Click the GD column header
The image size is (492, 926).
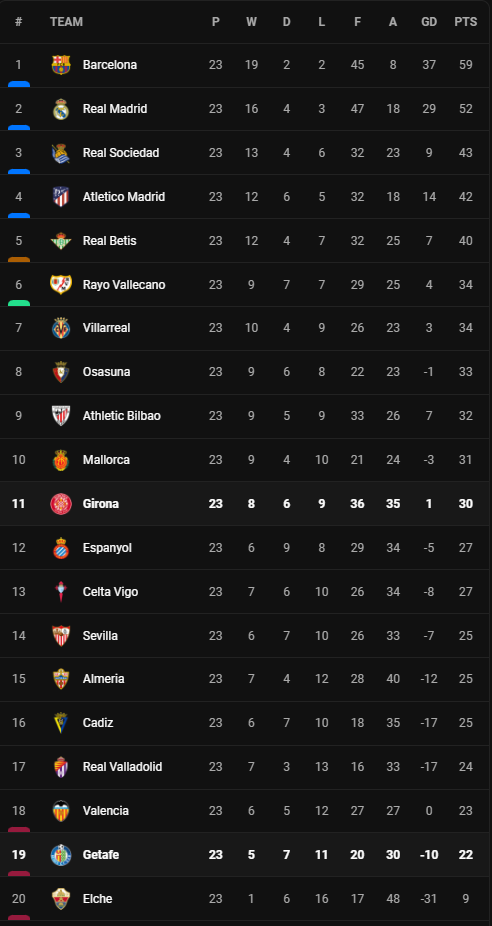point(429,22)
